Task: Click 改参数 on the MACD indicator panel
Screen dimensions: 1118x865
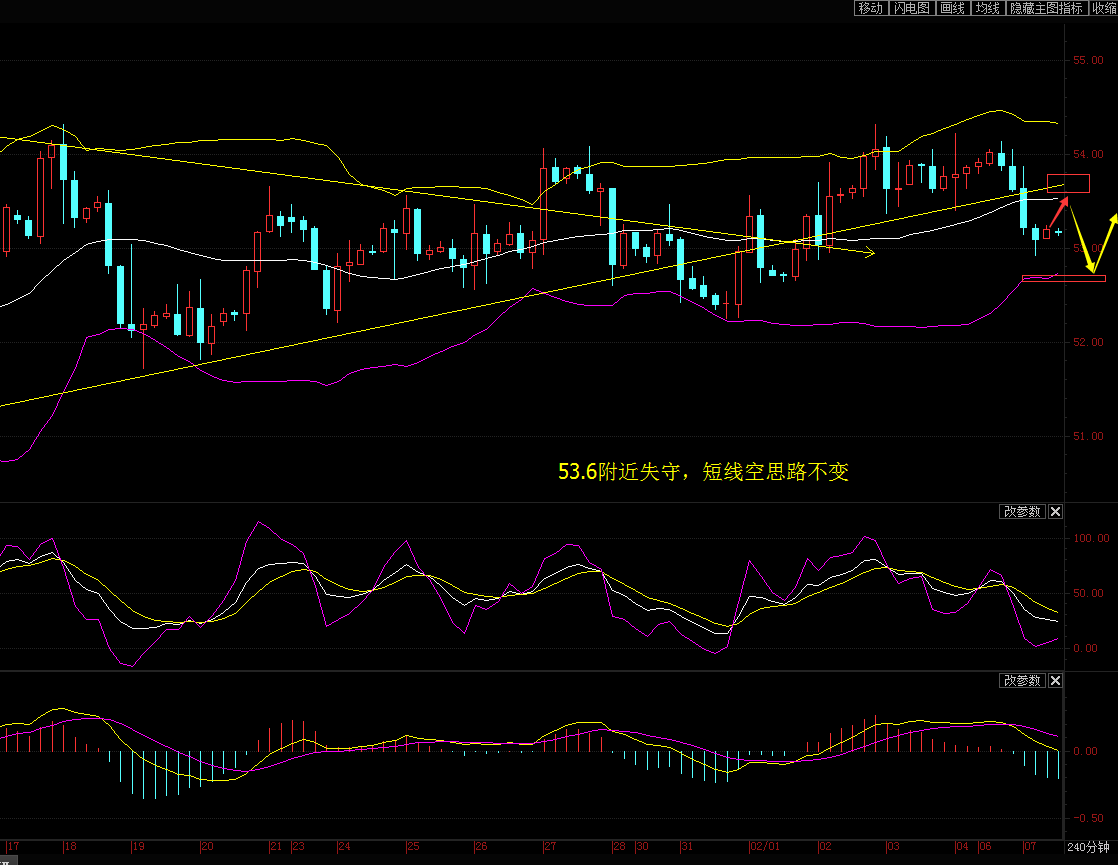Action: 1021,680
